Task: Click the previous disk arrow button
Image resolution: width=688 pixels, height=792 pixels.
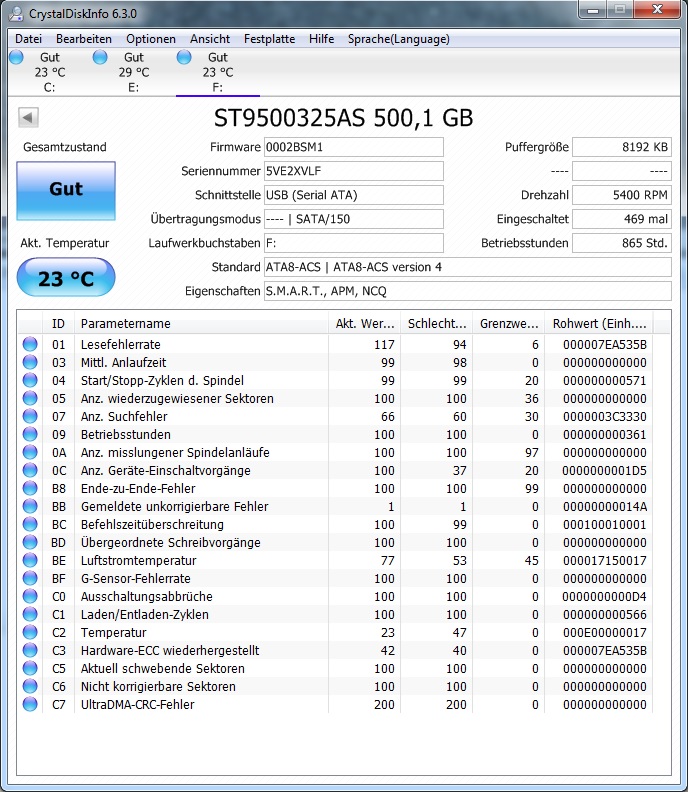Action: [x=28, y=118]
